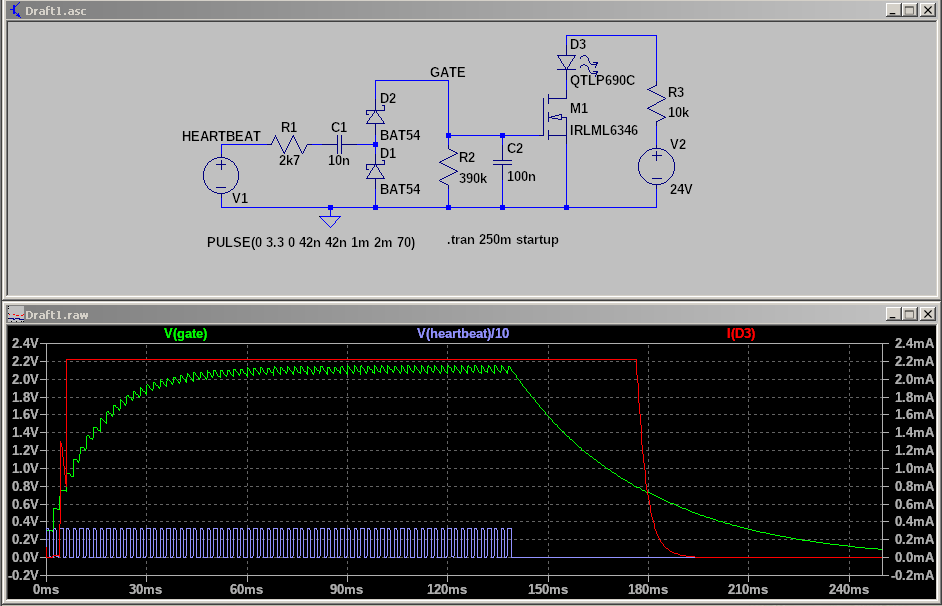Click the 240ms time axis label
This screenshot has height=606, width=942.
tap(849, 589)
